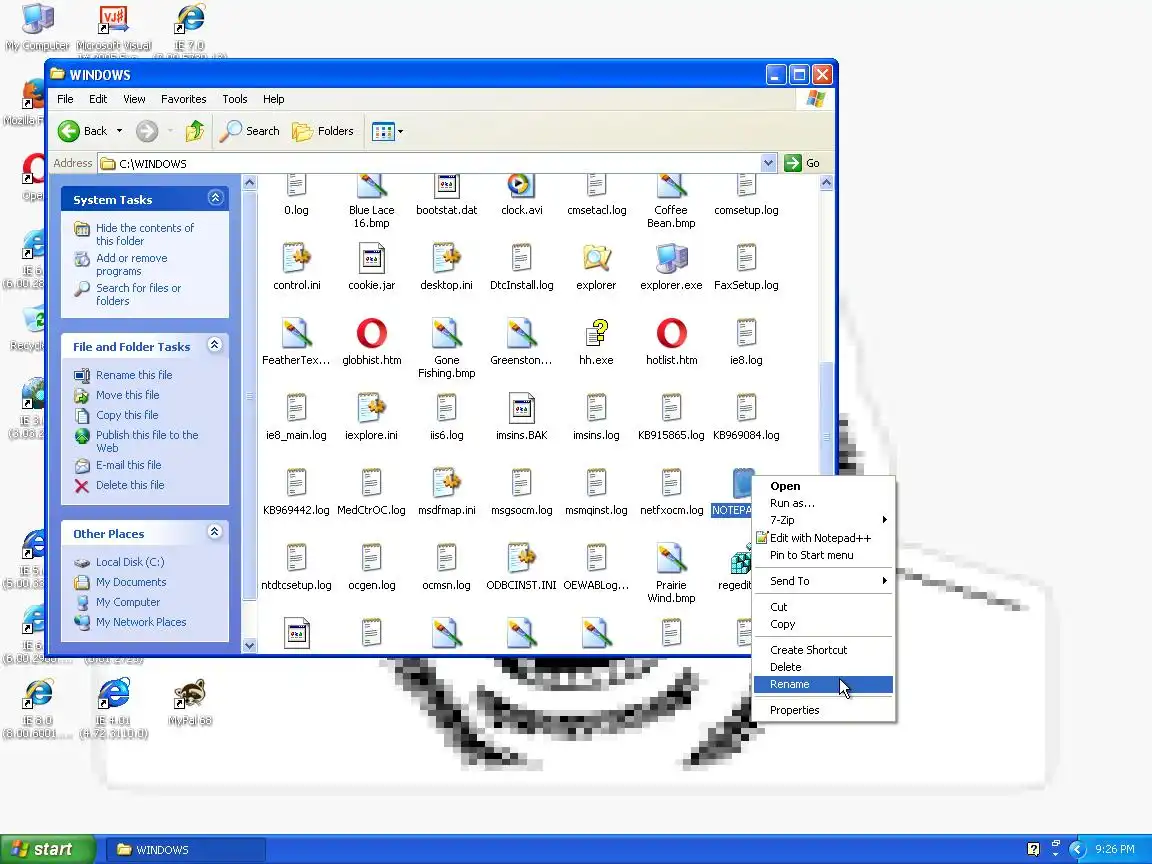Click Copy this file link
This screenshot has width=1152, height=864.
[126, 415]
